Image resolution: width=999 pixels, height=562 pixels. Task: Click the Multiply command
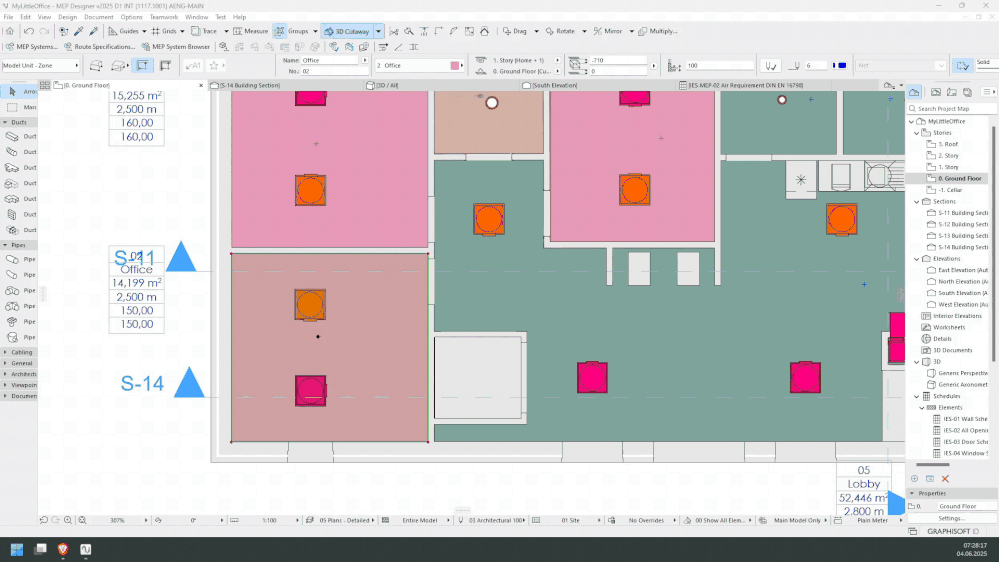658,31
